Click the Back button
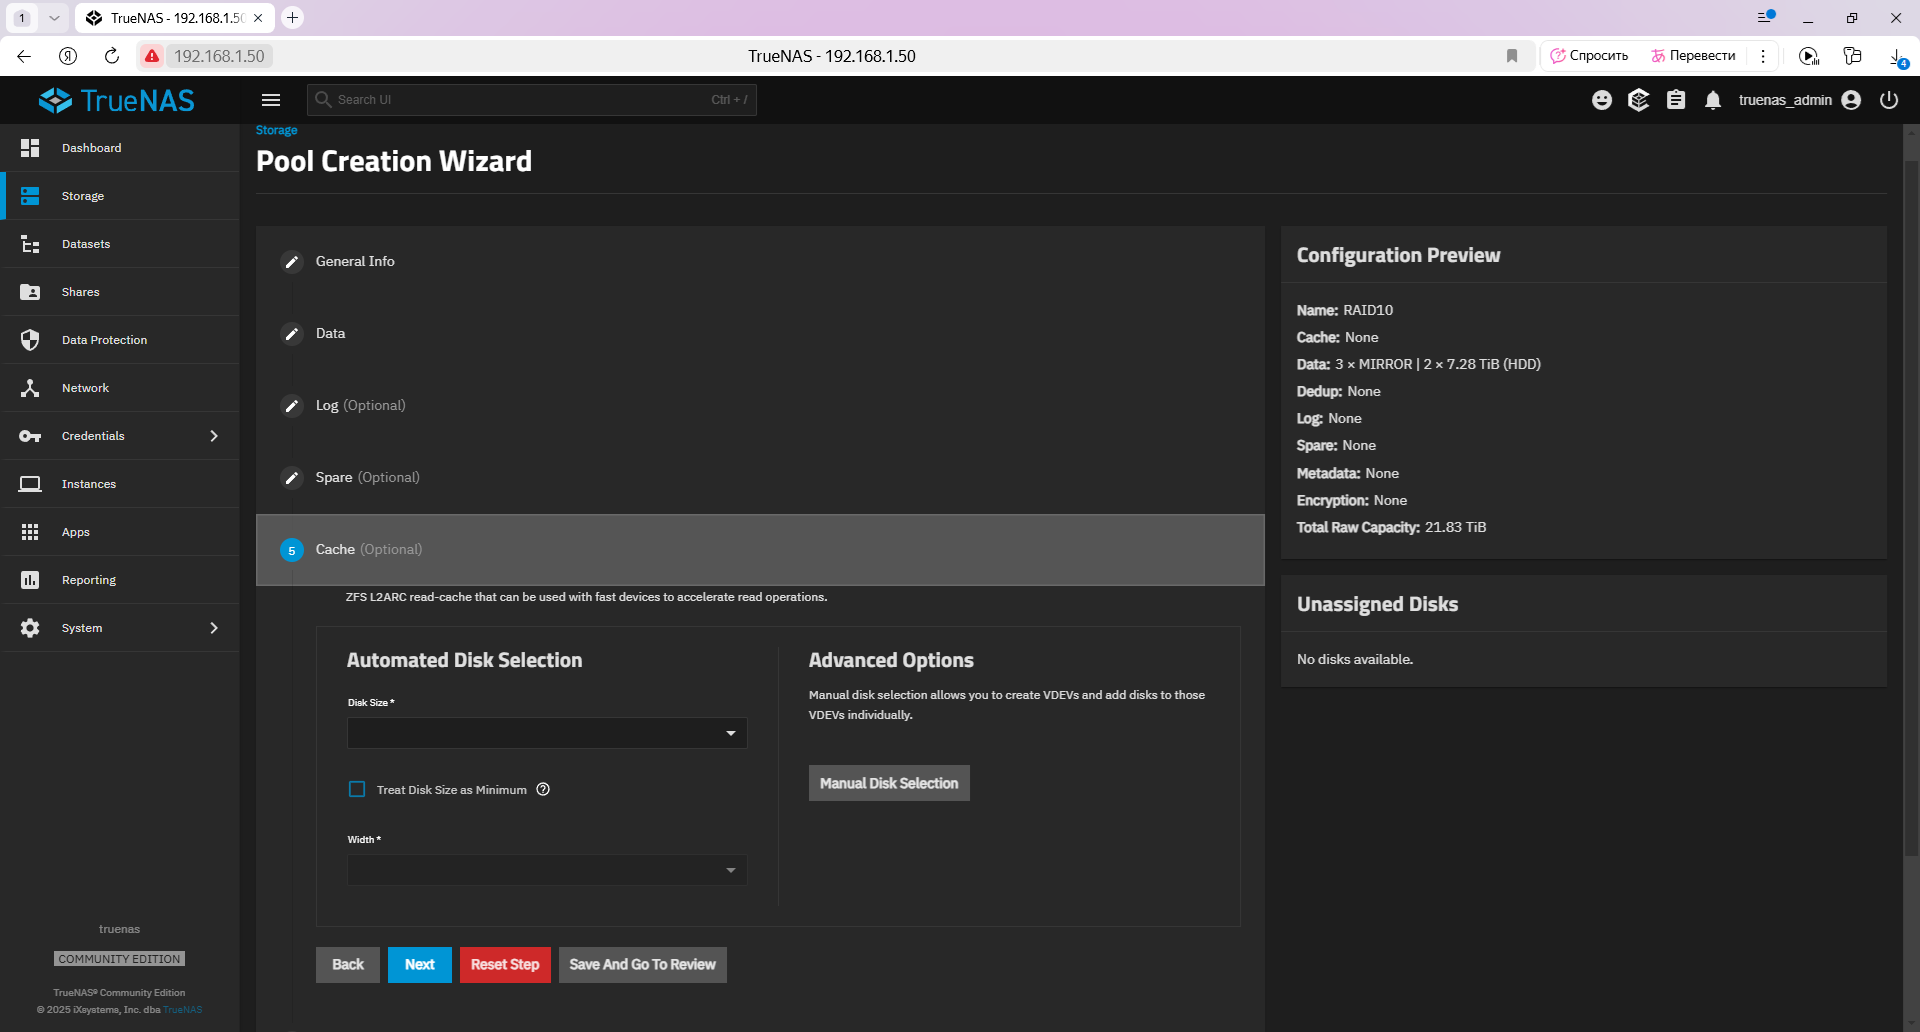Image resolution: width=1920 pixels, height=1032 pixels. (348, 965)
